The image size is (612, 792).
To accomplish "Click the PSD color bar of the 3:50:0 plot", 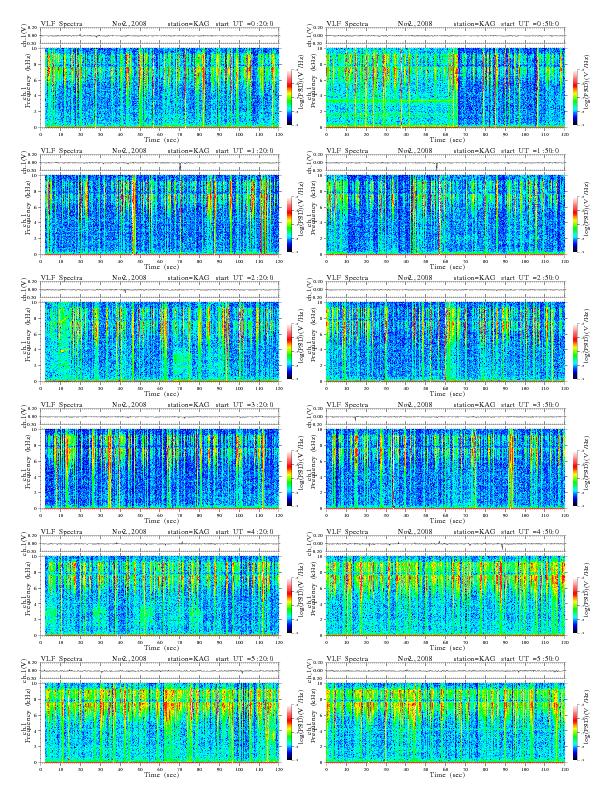I will coord(575,478).
